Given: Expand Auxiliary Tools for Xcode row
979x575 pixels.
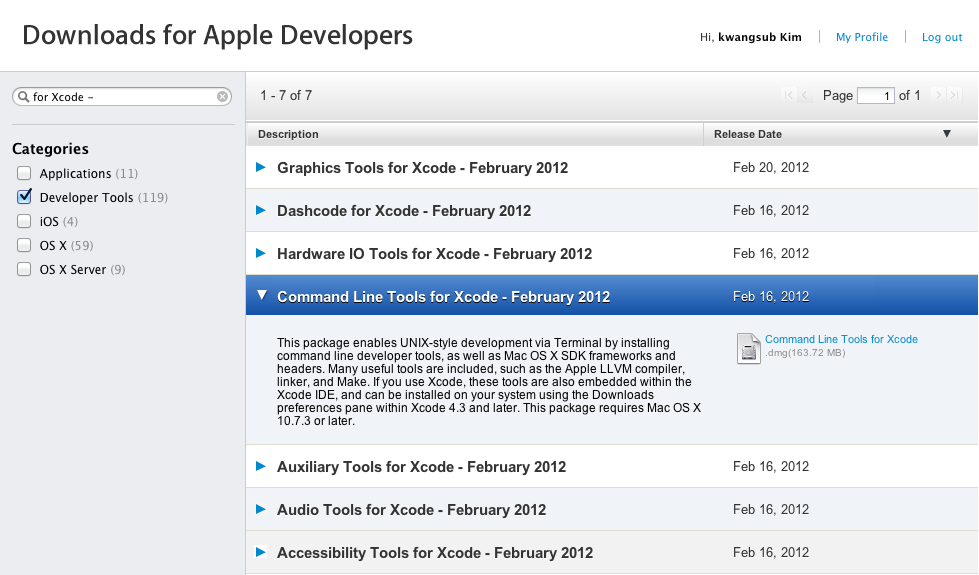Looking at the screenshot, I should pyautogui.click(x=261, y=466).
